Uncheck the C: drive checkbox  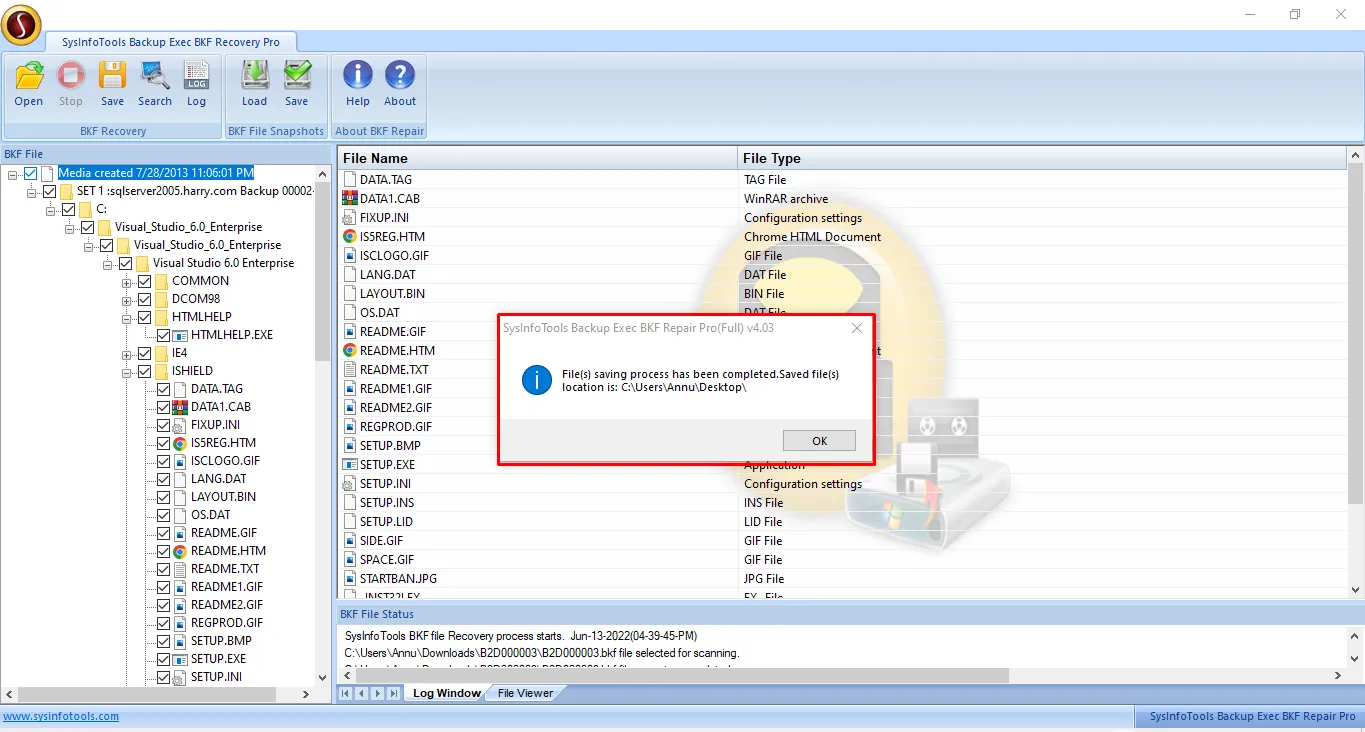tap(68, 209)
